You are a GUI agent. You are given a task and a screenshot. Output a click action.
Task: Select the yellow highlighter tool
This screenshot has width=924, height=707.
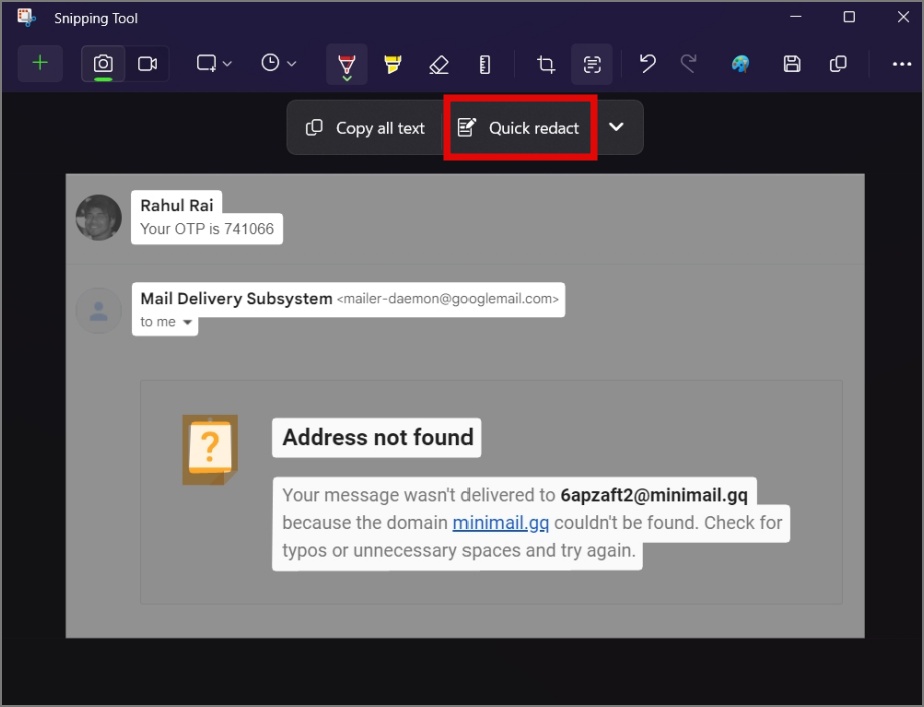pos(392,64)
